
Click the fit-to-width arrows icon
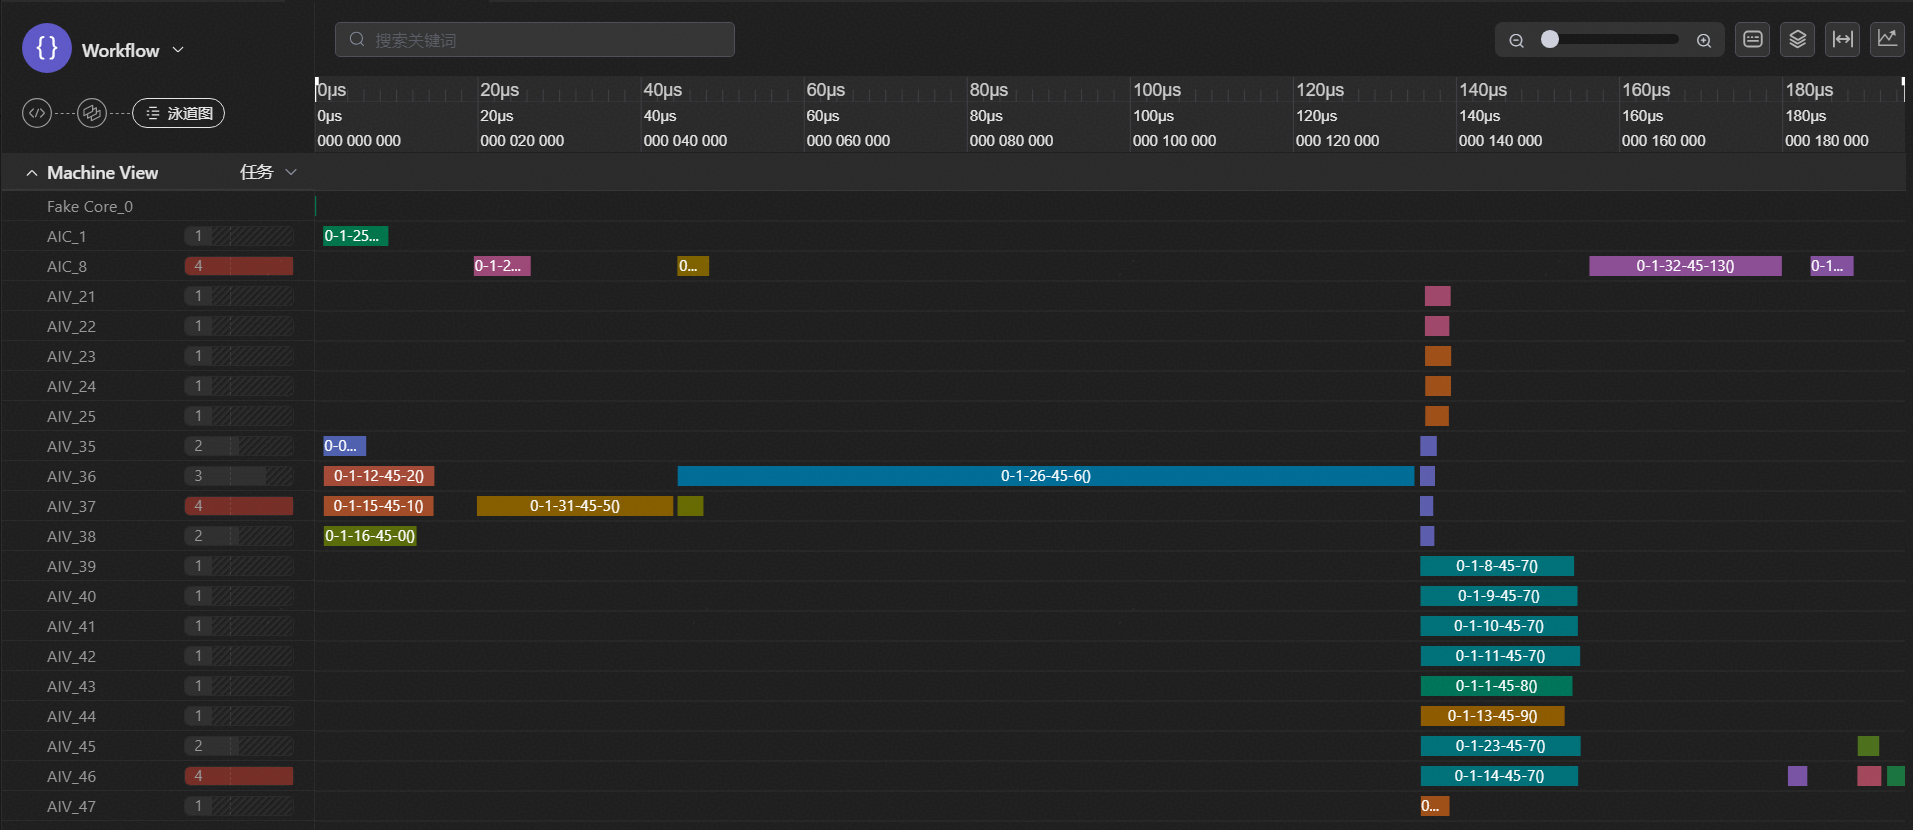1842,39
